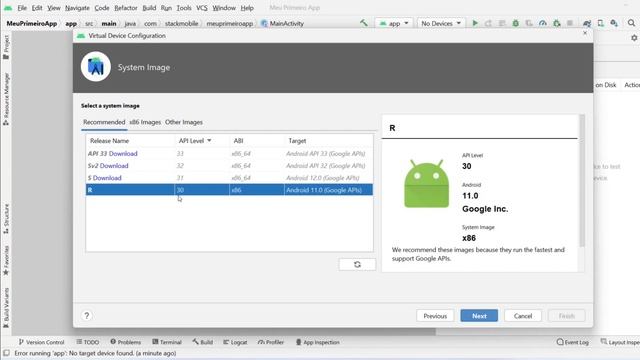This screenshot has width=640, height=360.
Task: Click the ABI column header
Action: click(238, 140)
